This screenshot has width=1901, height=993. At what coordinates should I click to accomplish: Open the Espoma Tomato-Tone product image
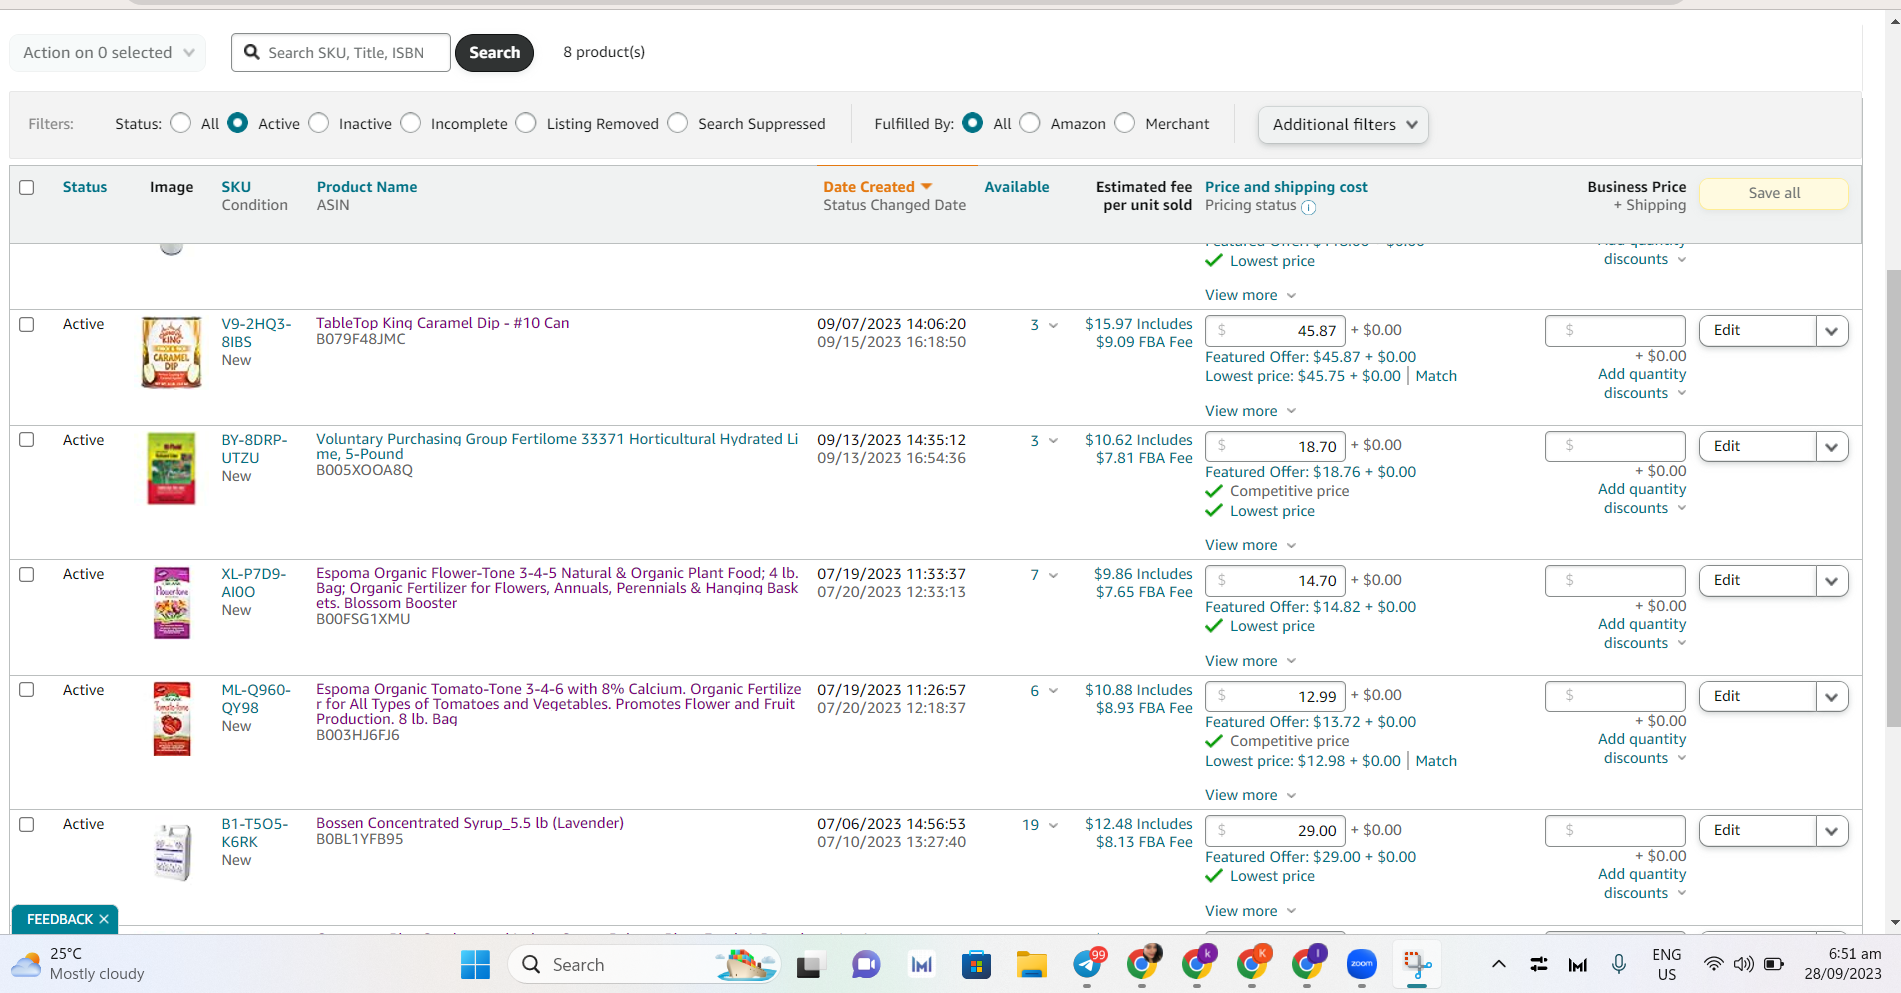click(171, 719)
